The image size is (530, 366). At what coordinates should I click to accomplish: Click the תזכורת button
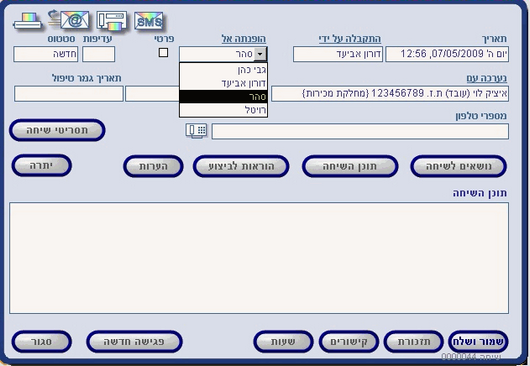(414, 341)
